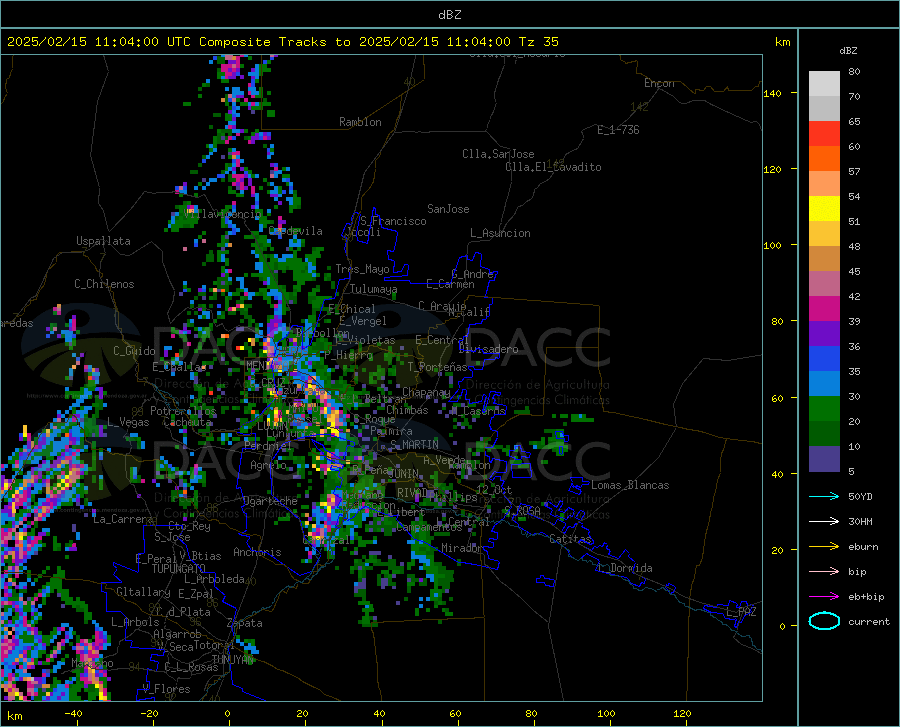Click the '65' label on dBZ scale

click(854, 122)
